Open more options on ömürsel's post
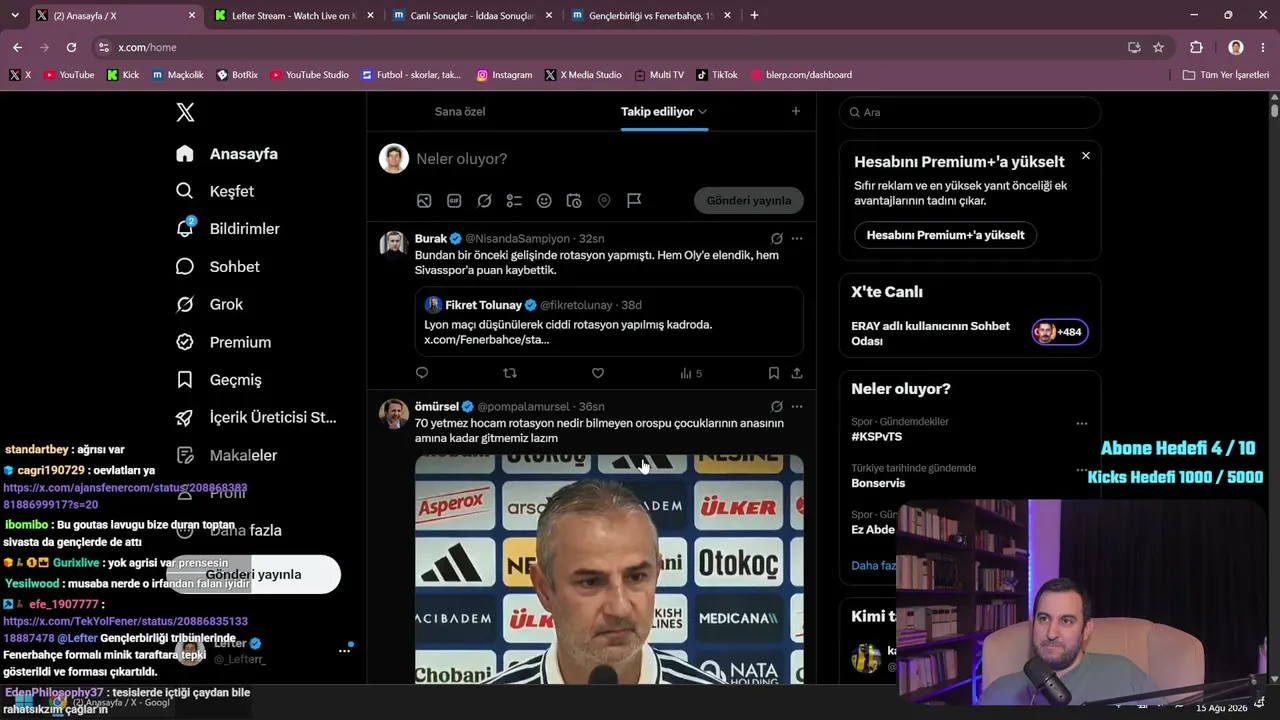 pos(797,407)
